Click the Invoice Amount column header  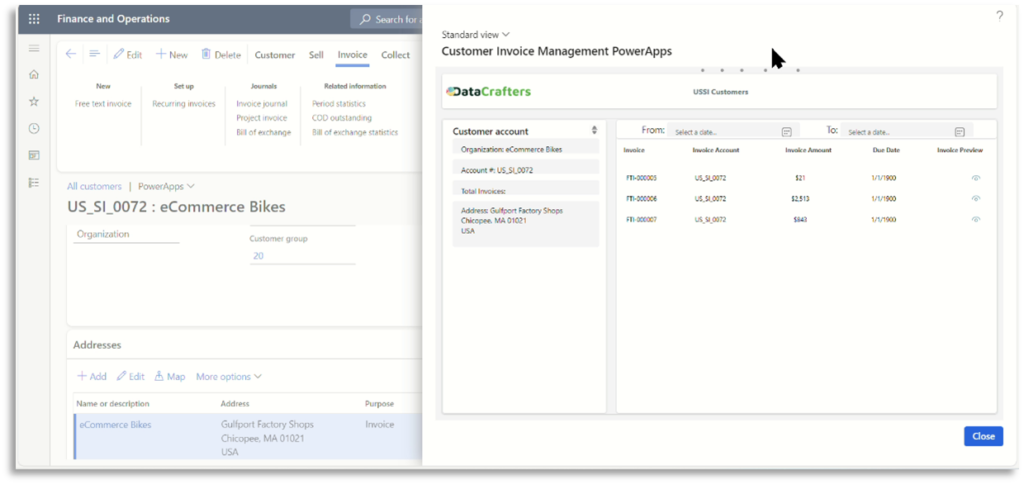tap(808, 150)
